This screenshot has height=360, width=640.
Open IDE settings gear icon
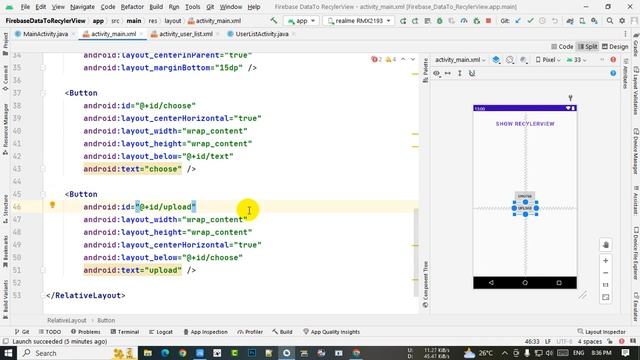622,21
